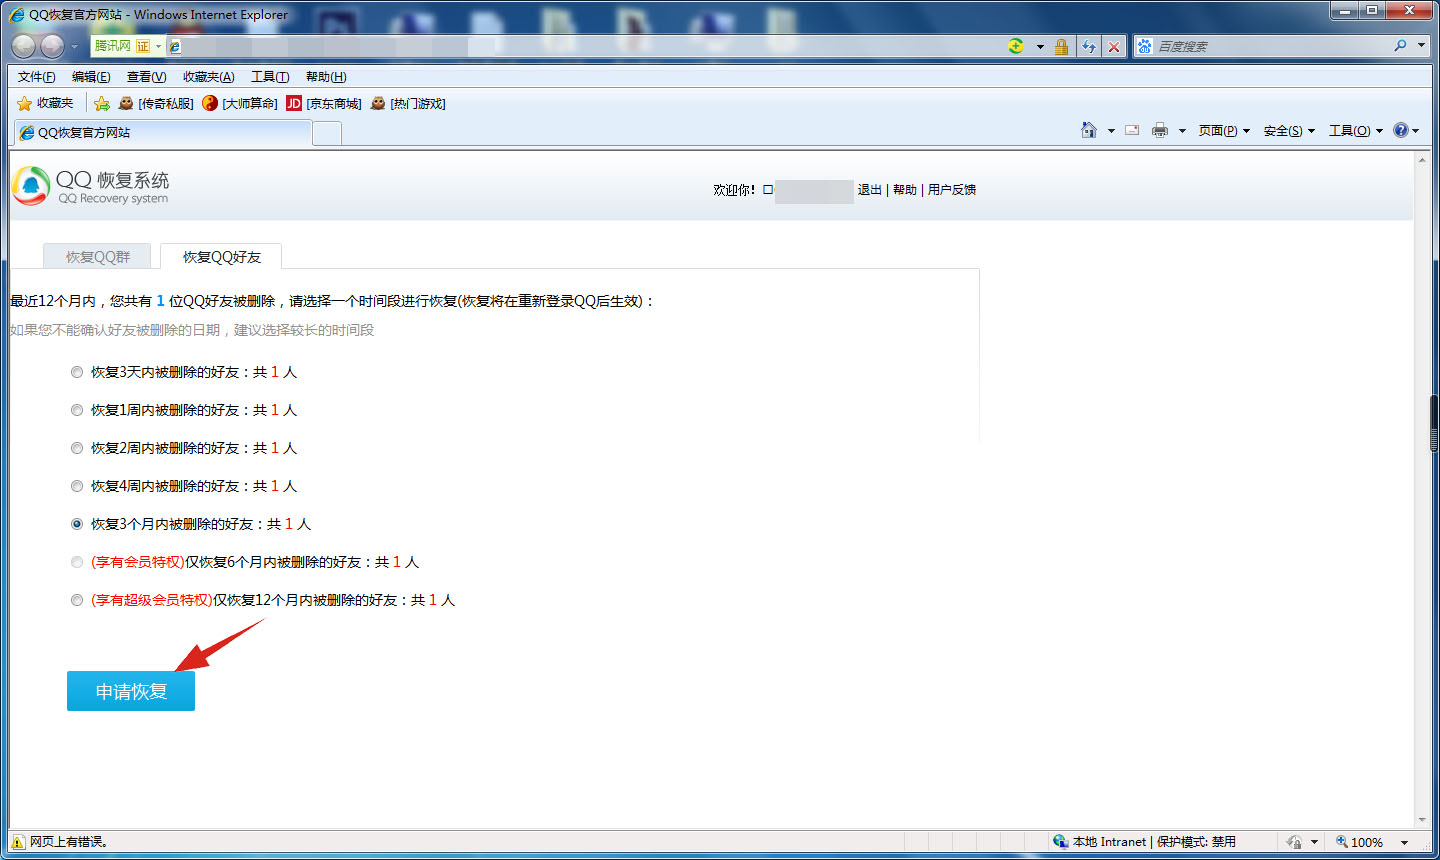The height and width of the screenshot is (860, 1440).
Task: Expand the recent pages dropdown next to Forward
Action: click(74, 47)
